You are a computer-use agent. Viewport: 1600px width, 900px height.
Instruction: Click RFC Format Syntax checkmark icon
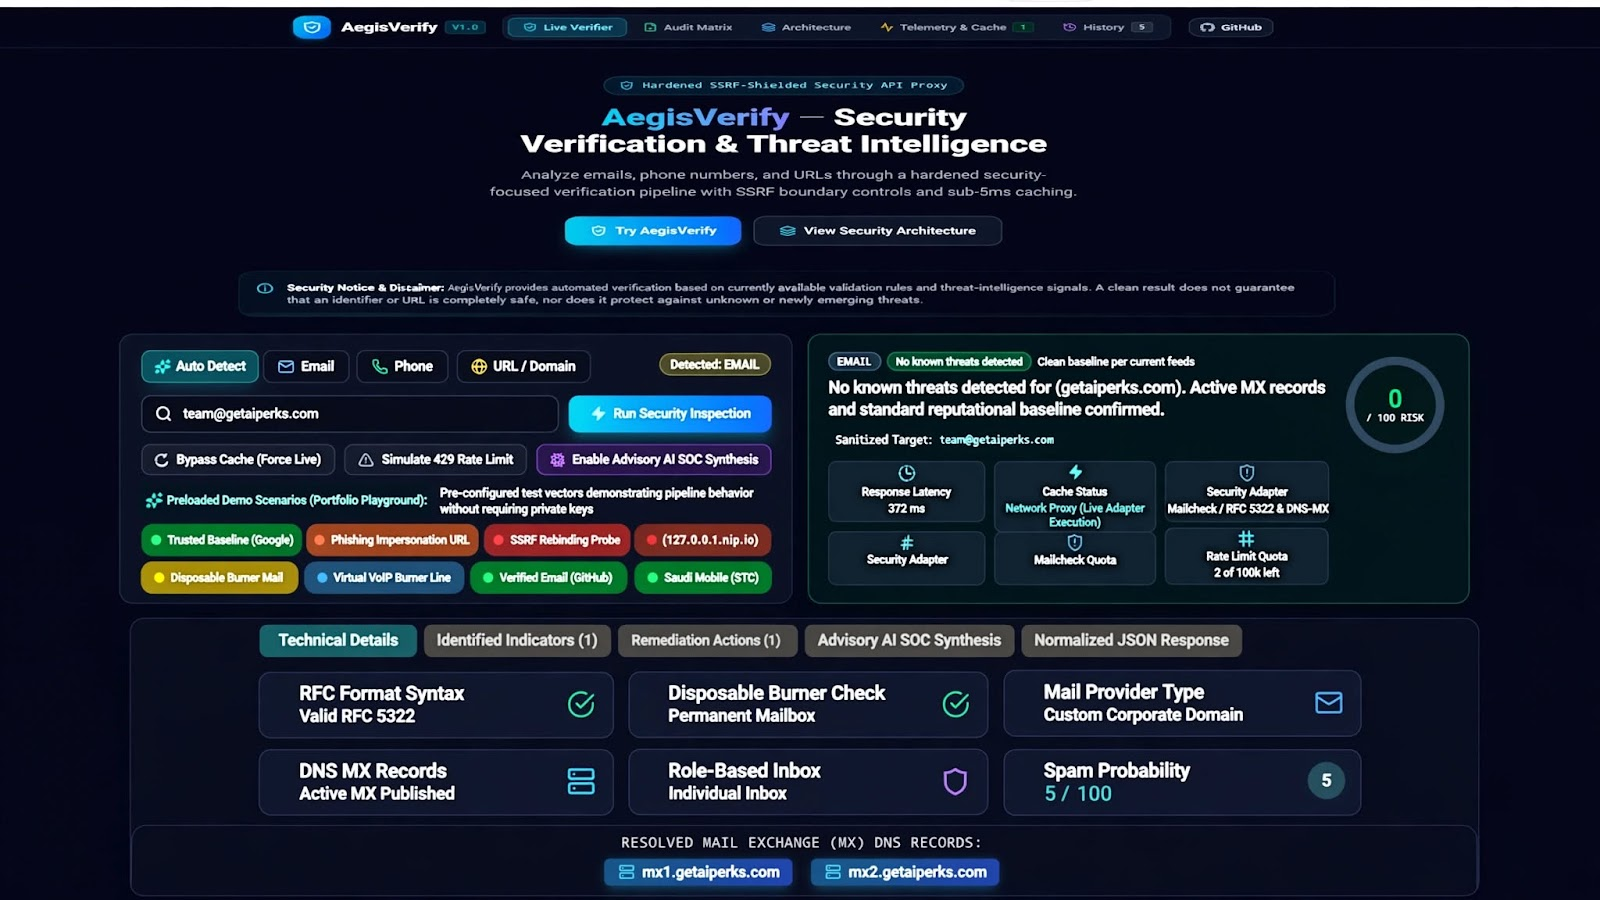pyautogui.click(x=581, y=705)
